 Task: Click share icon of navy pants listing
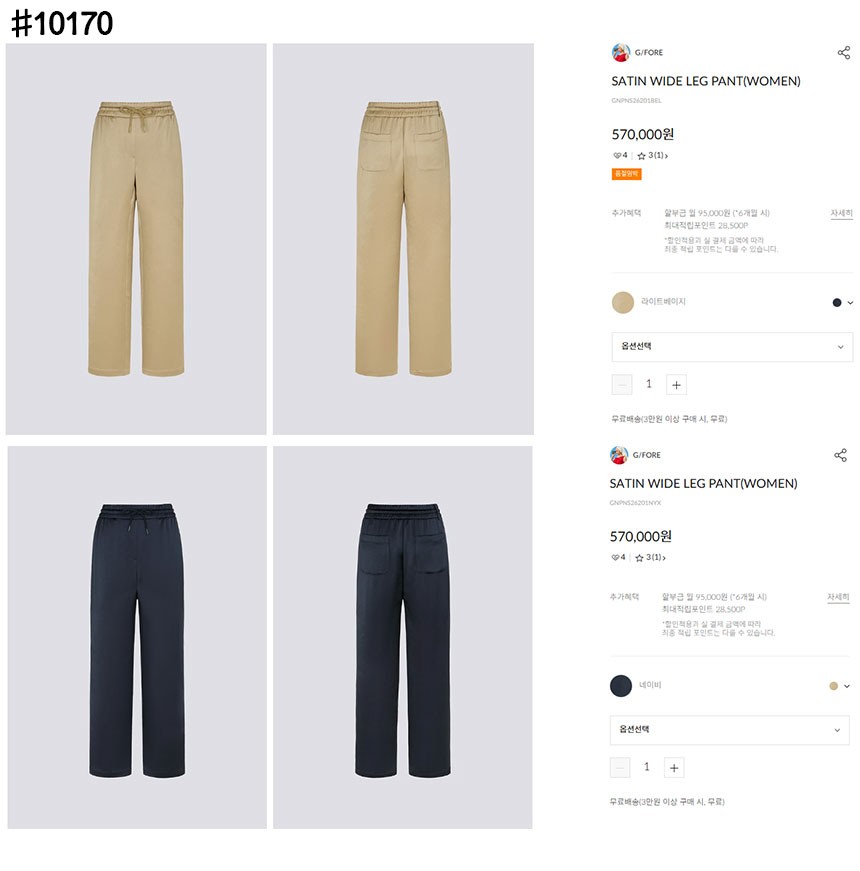click(840, 455)
